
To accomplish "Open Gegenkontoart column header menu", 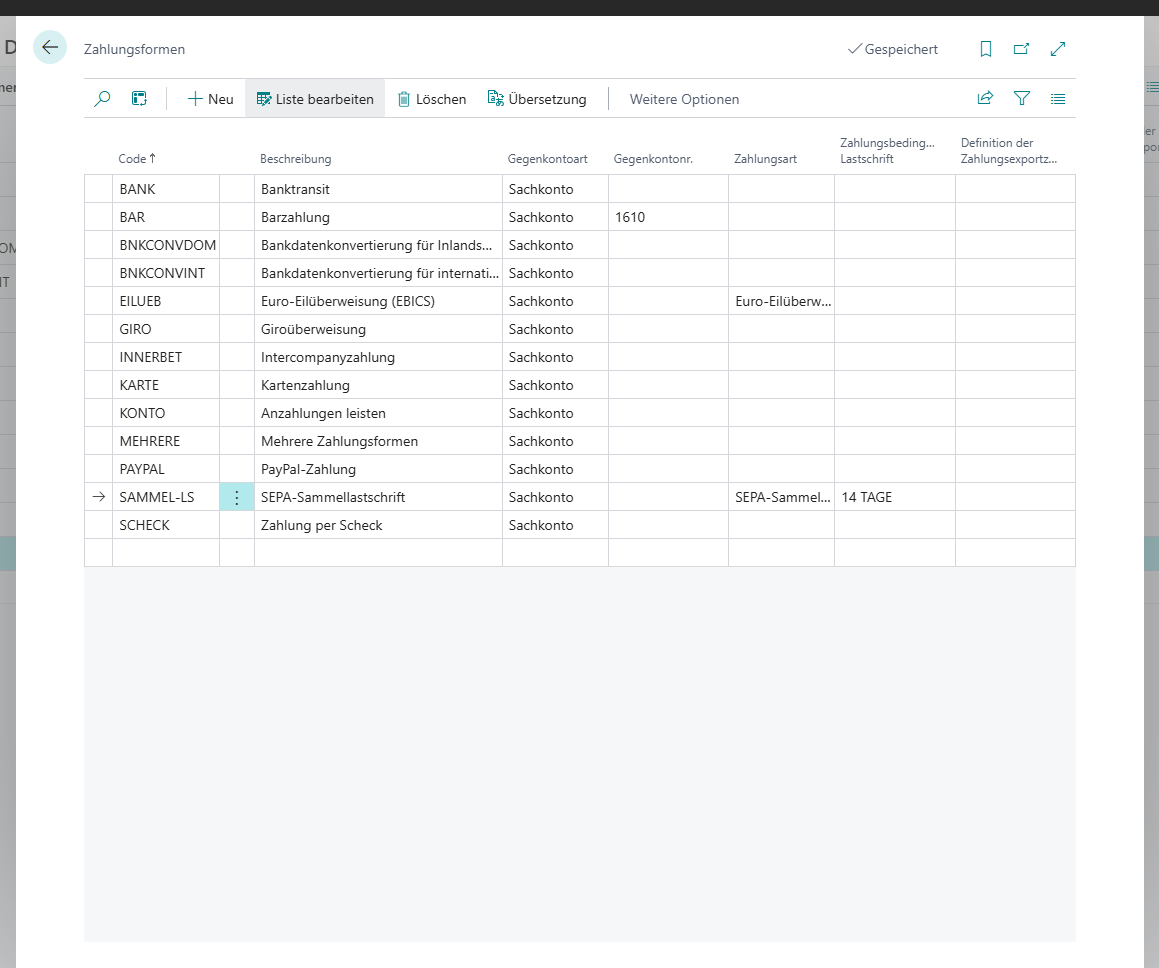I will (548, 159).
